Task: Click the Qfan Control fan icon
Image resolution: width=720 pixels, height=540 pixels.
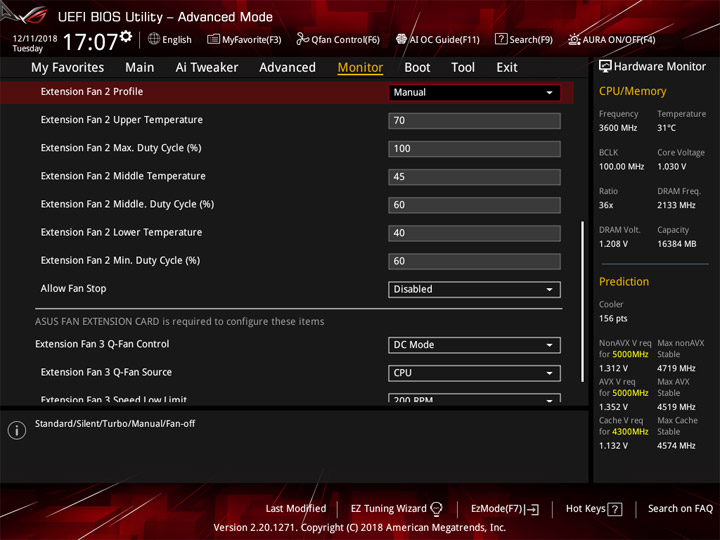Action: tap(302, 39)
